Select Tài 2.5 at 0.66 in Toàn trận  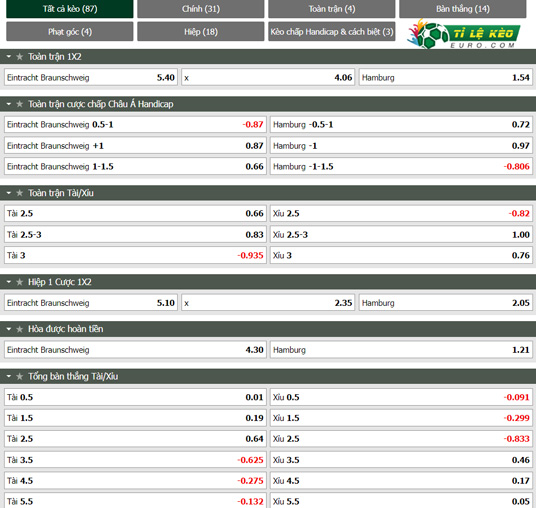coord(135,214)
